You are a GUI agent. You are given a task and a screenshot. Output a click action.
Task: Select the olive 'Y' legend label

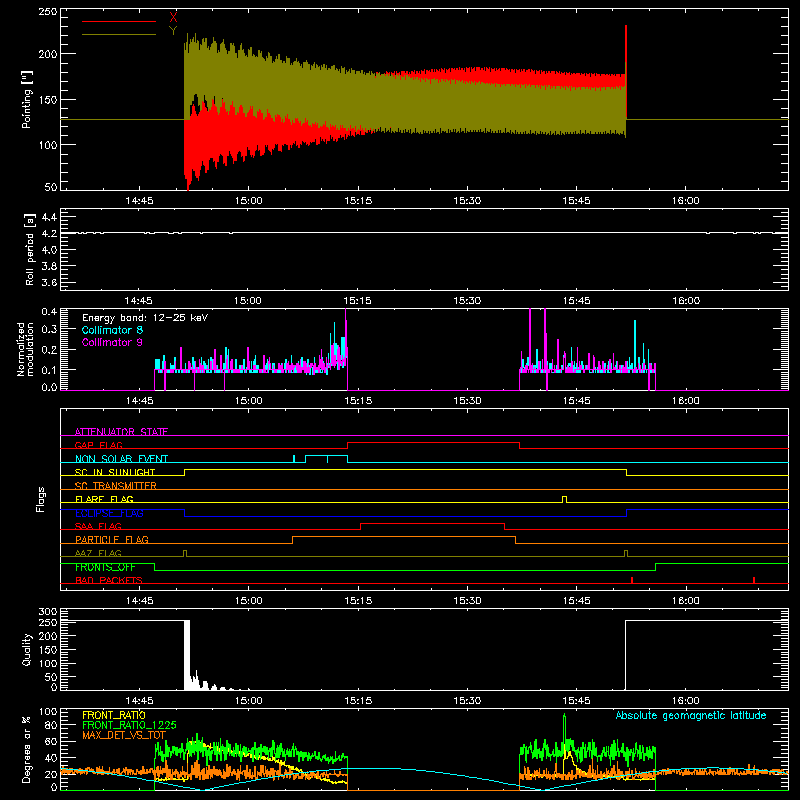[x=173, y=31]
